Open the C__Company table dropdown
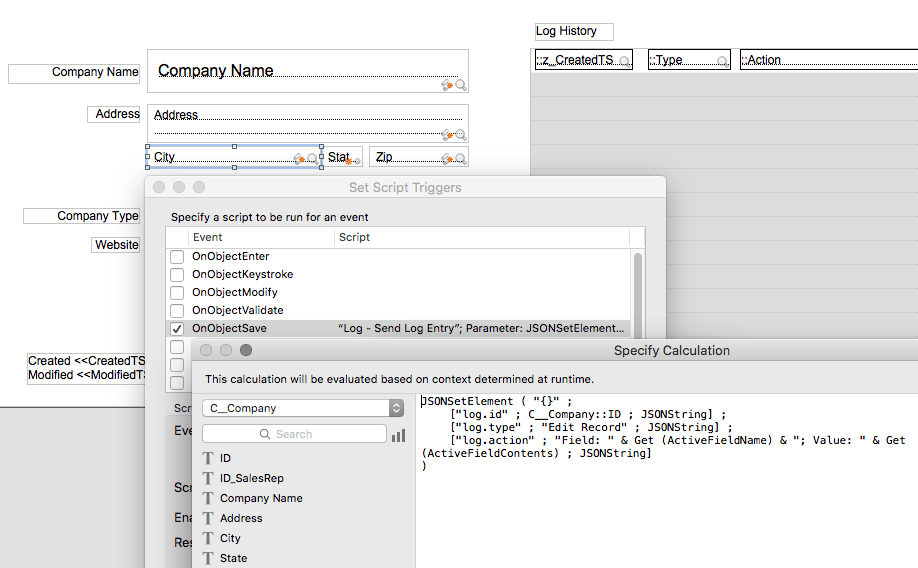The image size is (918, 568). 303,408
